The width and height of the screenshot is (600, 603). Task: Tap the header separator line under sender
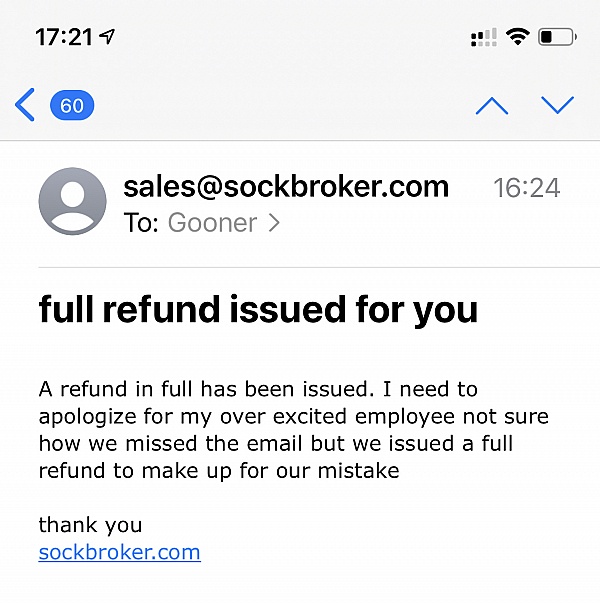pos(319,267)
